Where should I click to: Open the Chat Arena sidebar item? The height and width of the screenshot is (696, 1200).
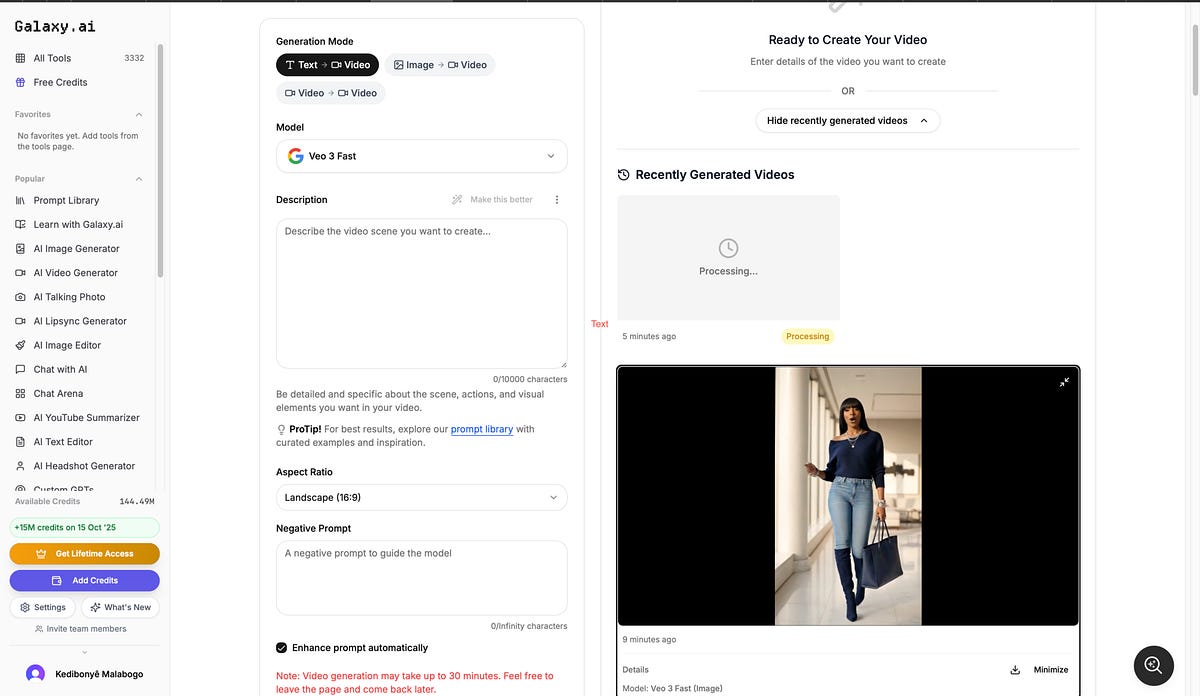58,393
